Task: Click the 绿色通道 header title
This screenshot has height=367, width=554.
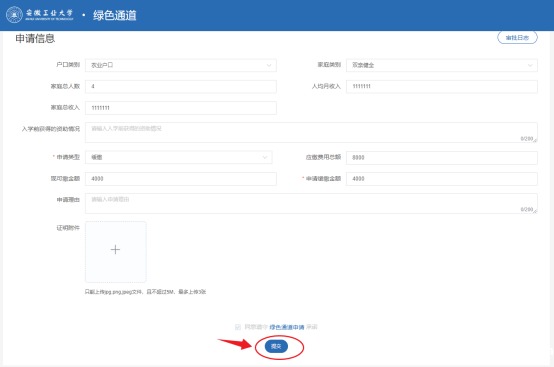Action: [x=114, y=15]
